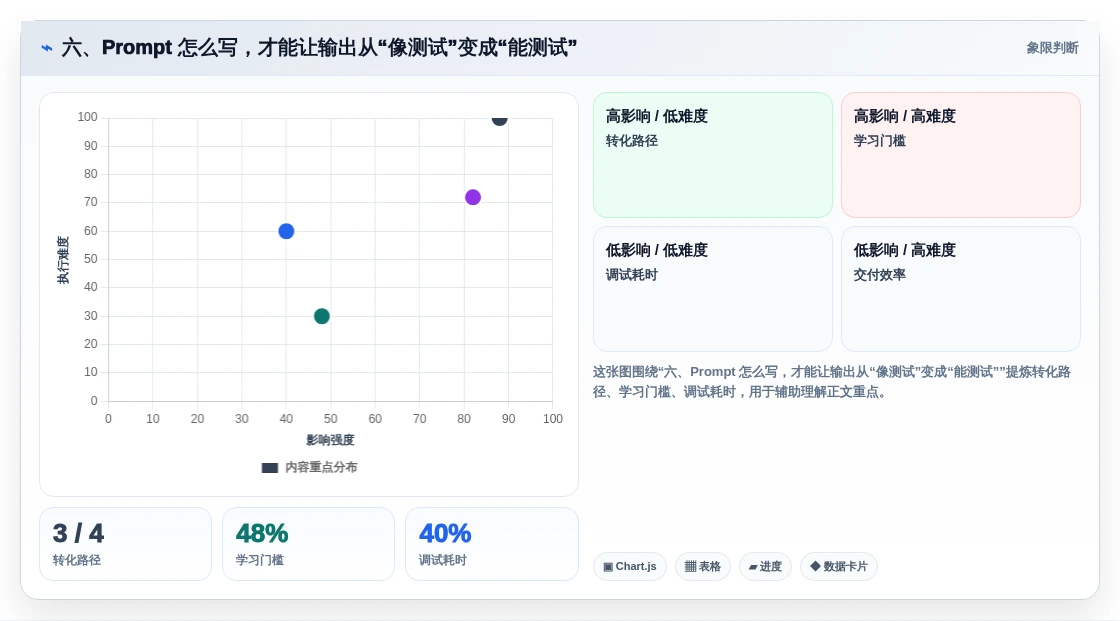Image resolution: width=1120 pixels, height=621 pixels.
Task: Click the 执行难度 y-axis title
Action: coord(64,259)
